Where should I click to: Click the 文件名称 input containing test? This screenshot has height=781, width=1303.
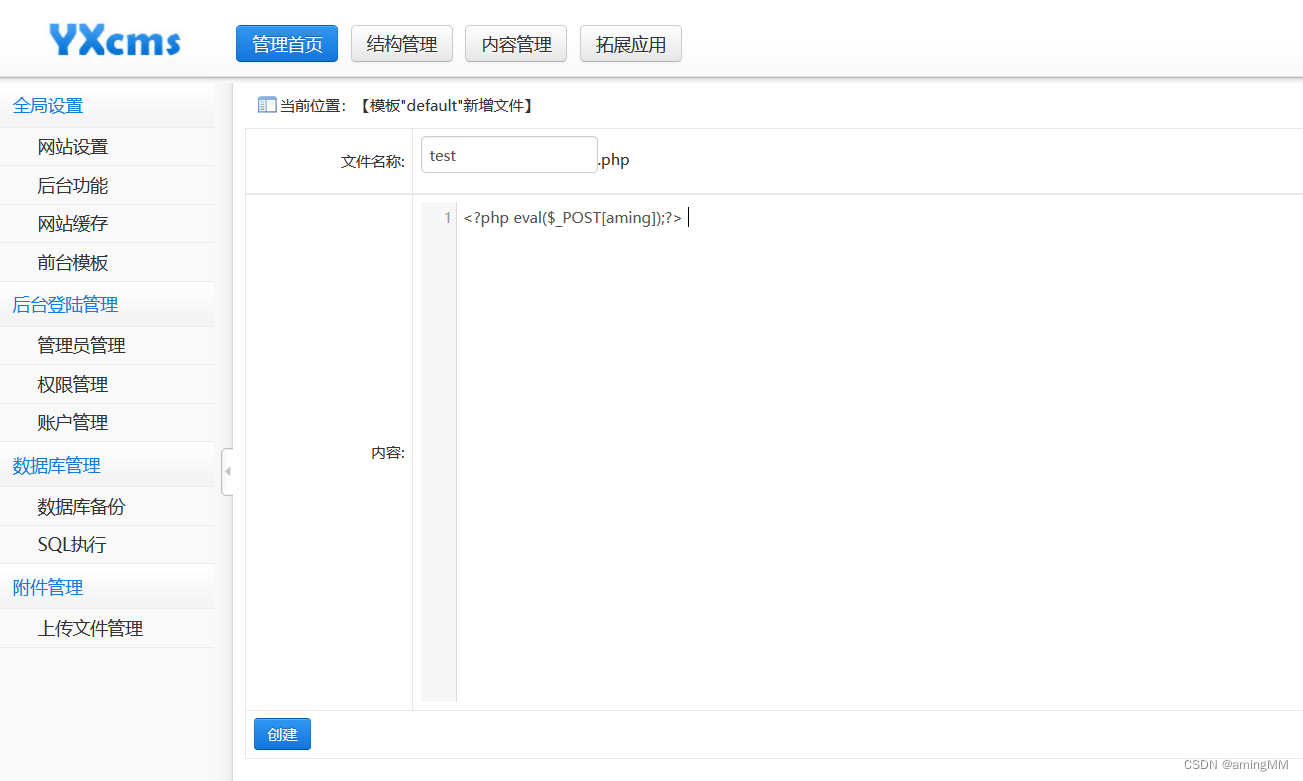point(509,155)
